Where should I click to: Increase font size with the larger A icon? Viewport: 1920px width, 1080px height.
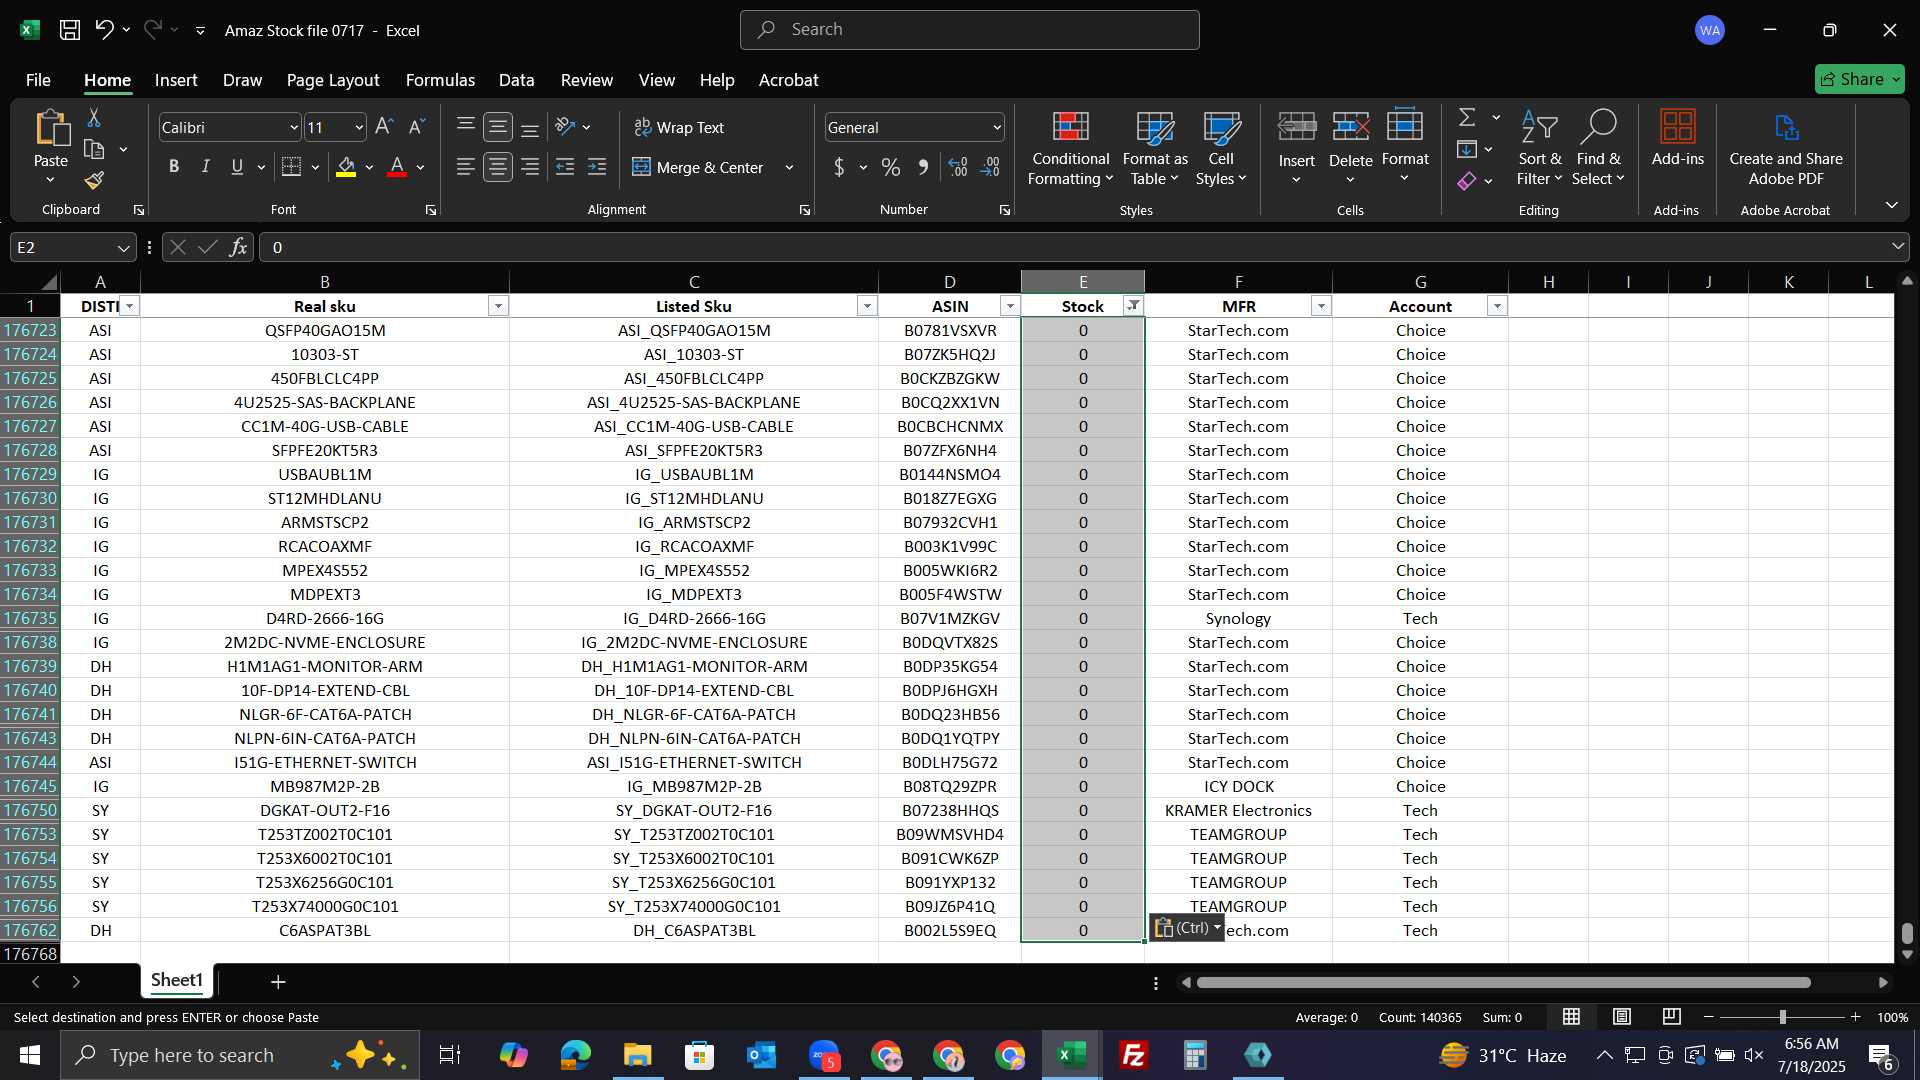tap(384, 127)
